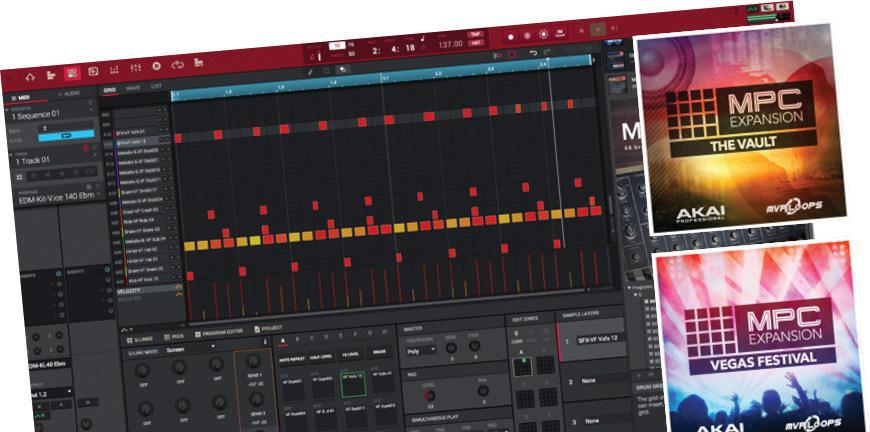The image size is (870, 432).
Task: Select the highlighted grid mode icon
Action: [x=72, y=73]
